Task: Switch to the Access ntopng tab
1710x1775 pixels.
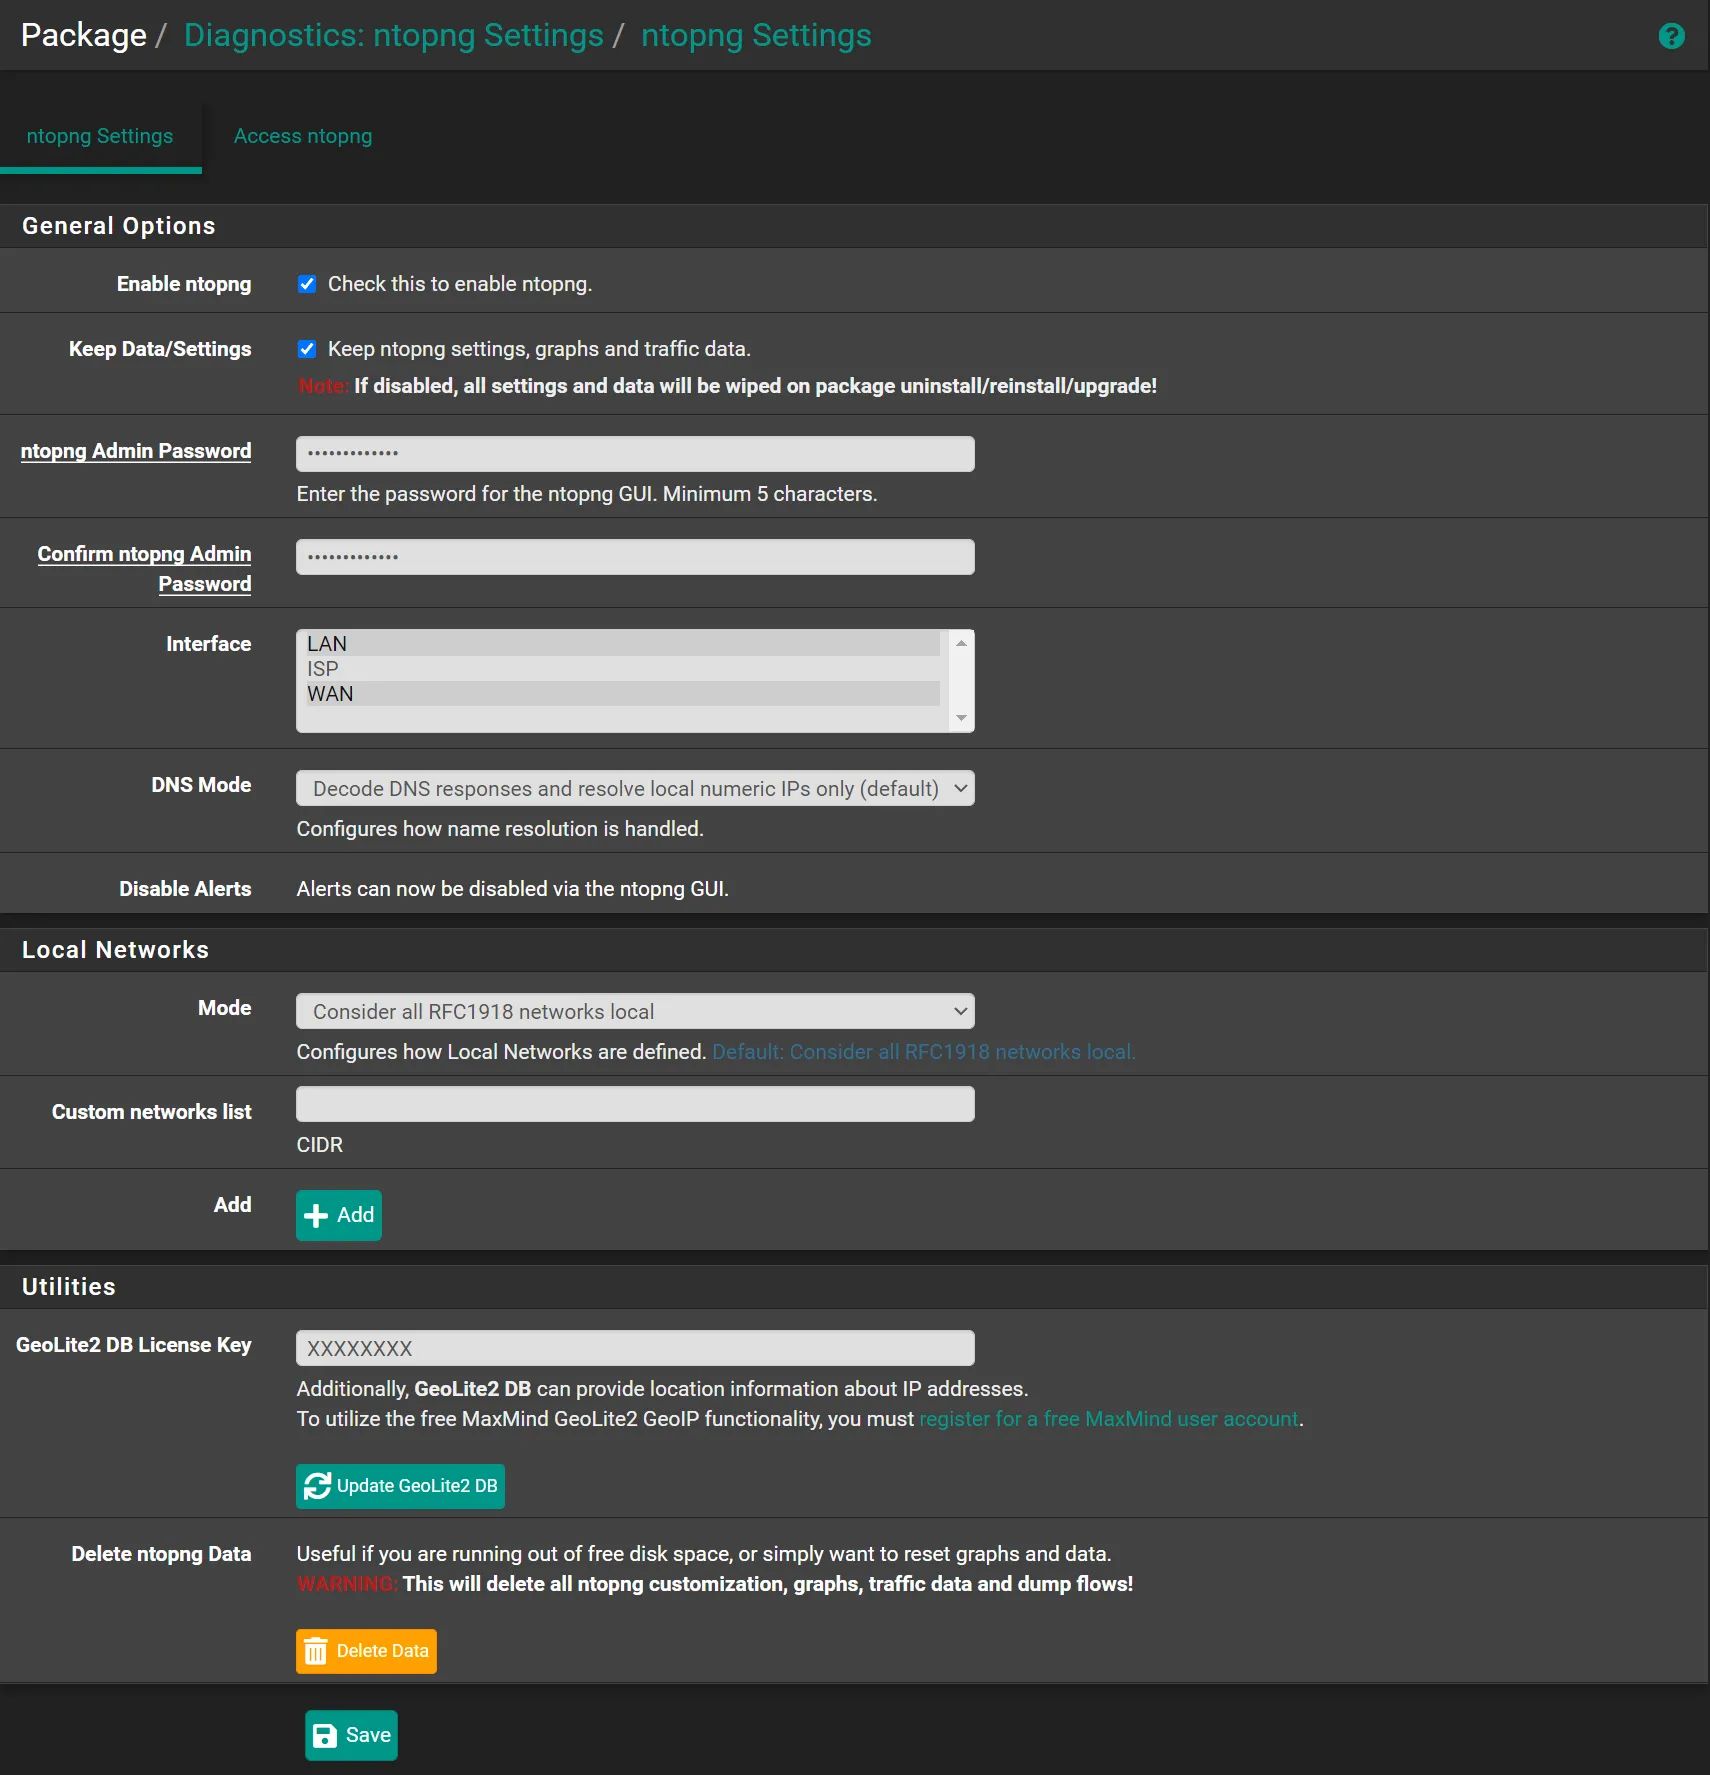Action: pos(302,136)
